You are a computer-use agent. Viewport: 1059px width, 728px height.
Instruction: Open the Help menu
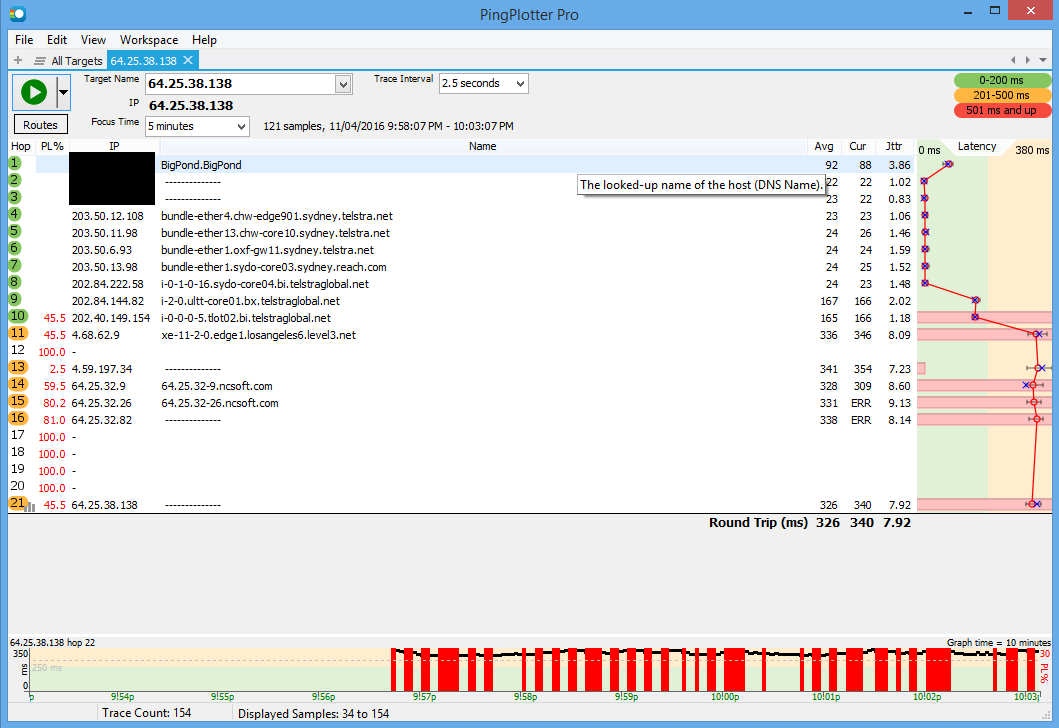[x=204, y=40]
